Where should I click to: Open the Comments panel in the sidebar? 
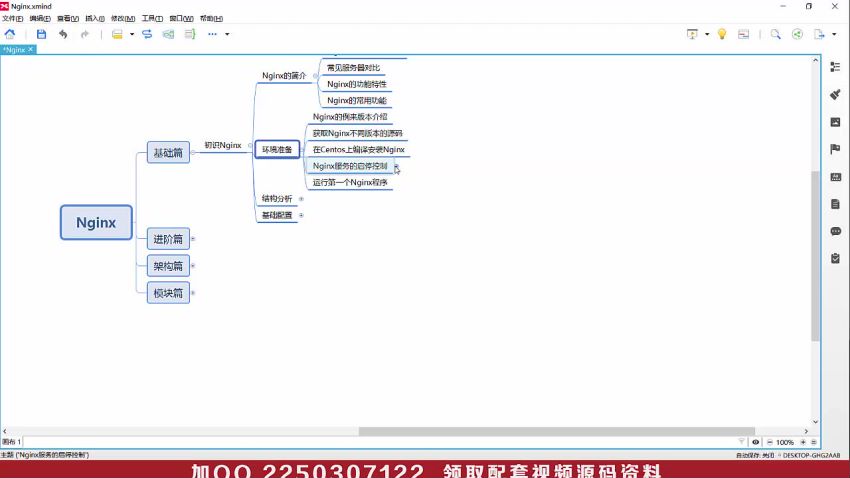pyautogui.click(x=835, y=231)
